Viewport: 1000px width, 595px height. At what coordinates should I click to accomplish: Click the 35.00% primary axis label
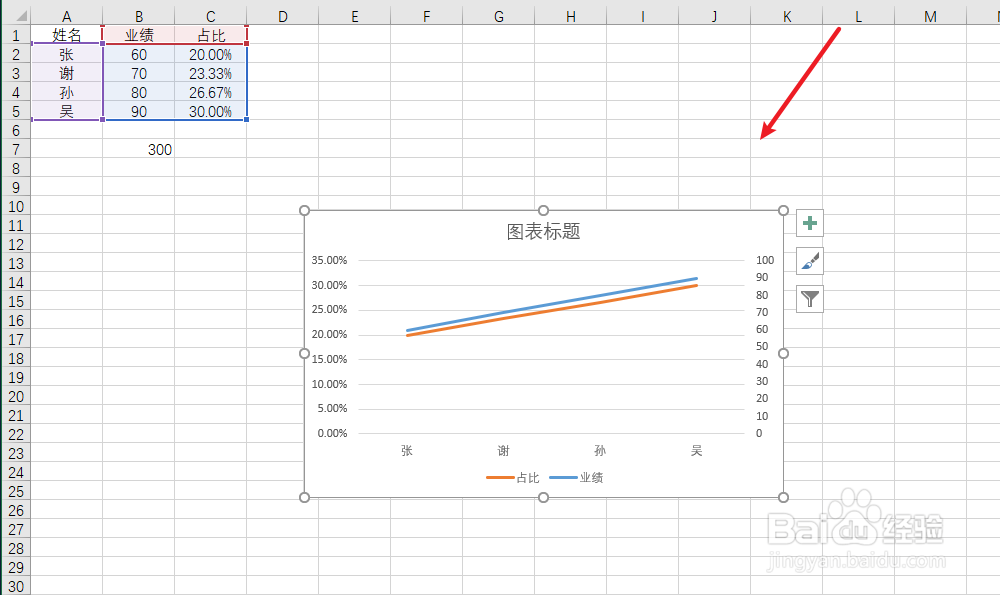pos(329,260)
